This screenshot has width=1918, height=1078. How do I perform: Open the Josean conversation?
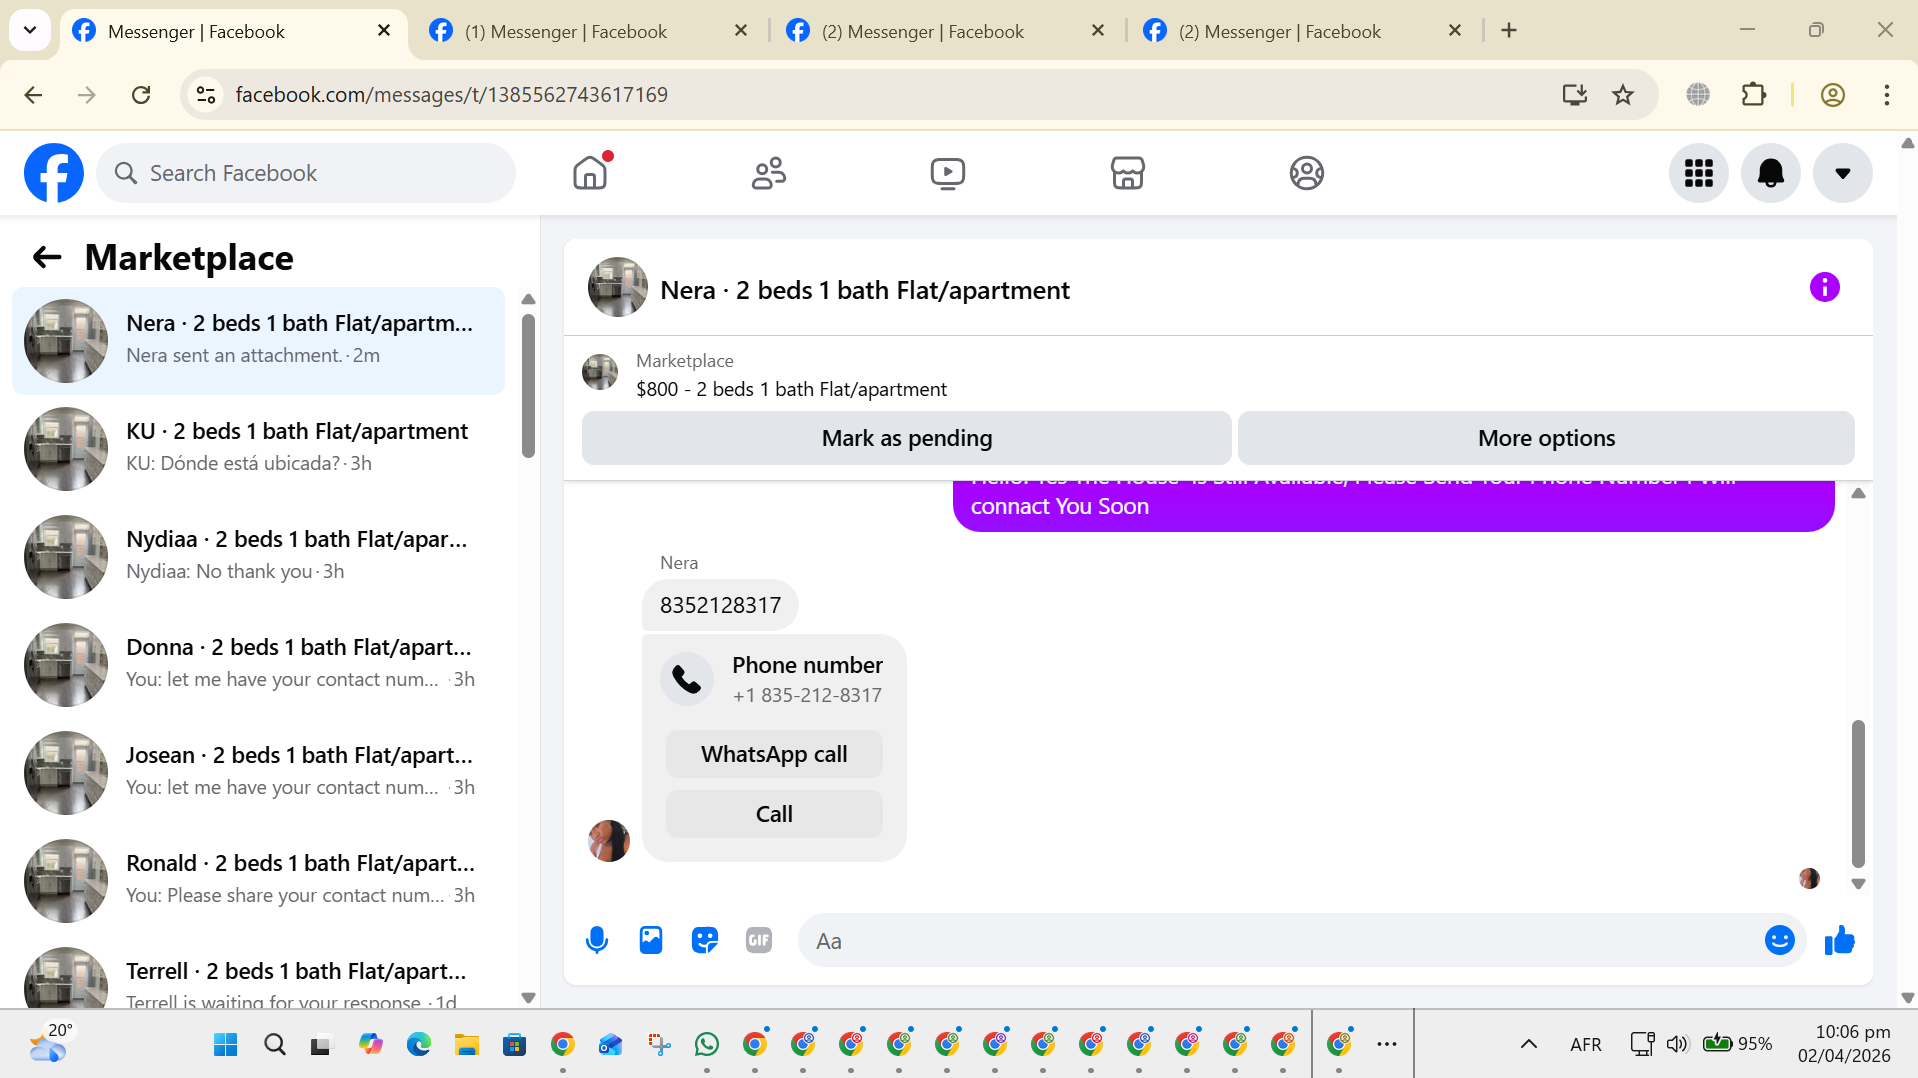point(258,773)
